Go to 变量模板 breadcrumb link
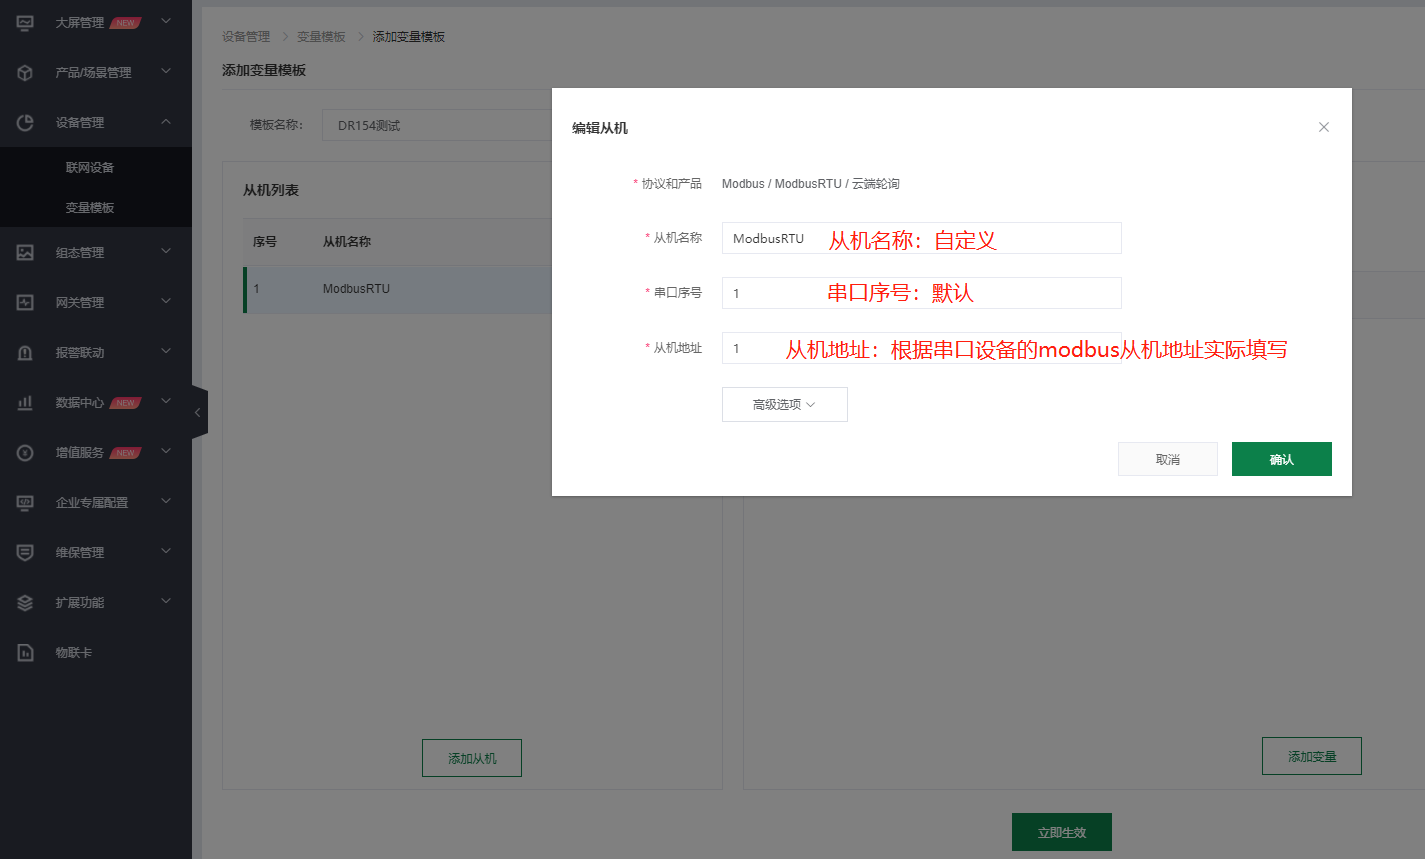Image resolution: width=1425 pixels, height=859 pixels. click(x=321, y=37)
